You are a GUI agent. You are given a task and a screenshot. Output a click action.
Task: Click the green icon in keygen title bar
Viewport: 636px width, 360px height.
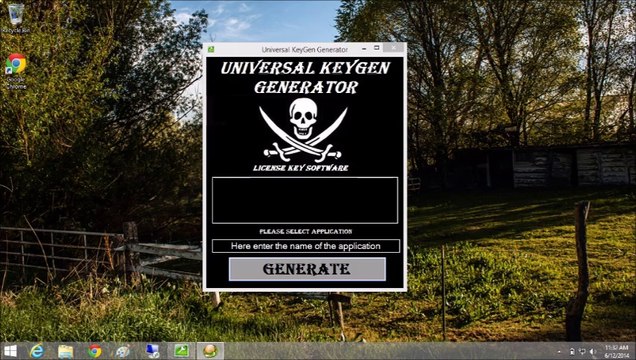pos(211,49)
